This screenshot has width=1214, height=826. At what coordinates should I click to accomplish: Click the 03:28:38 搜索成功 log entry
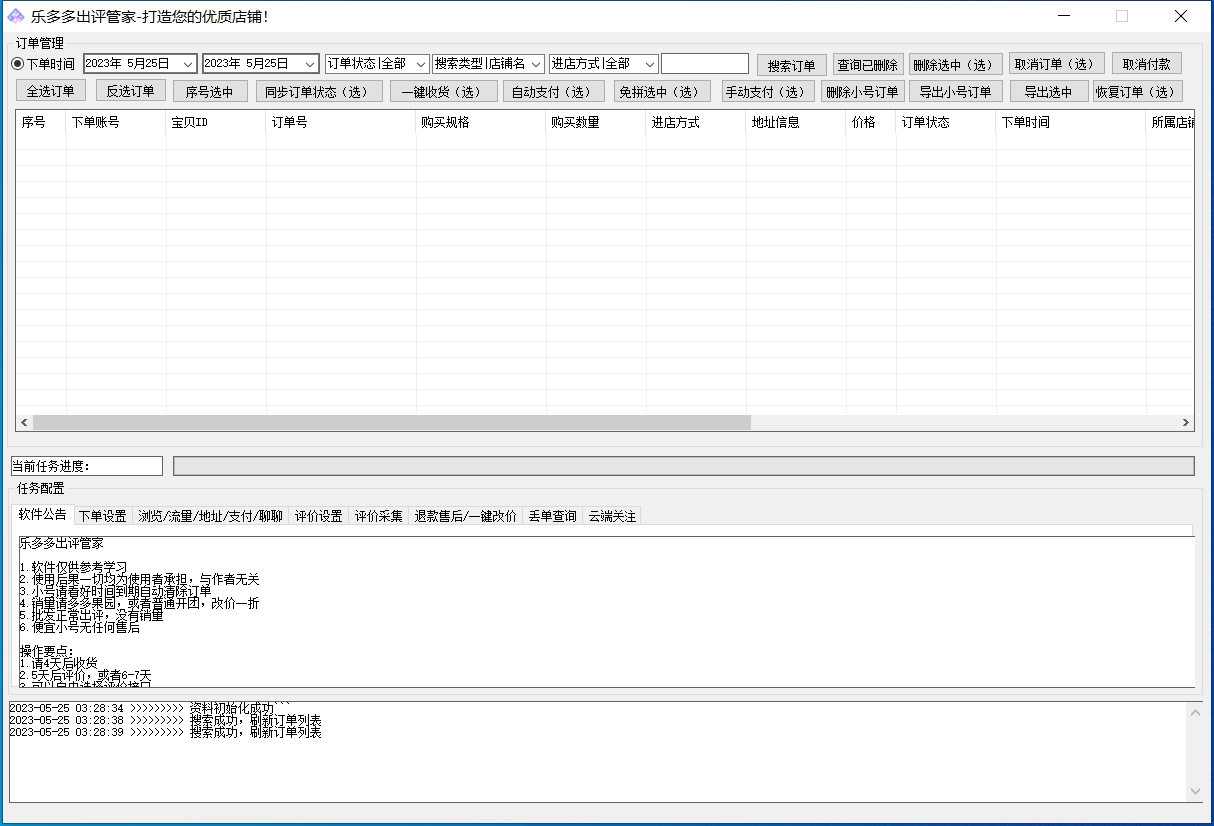click(x=165, y=720)
